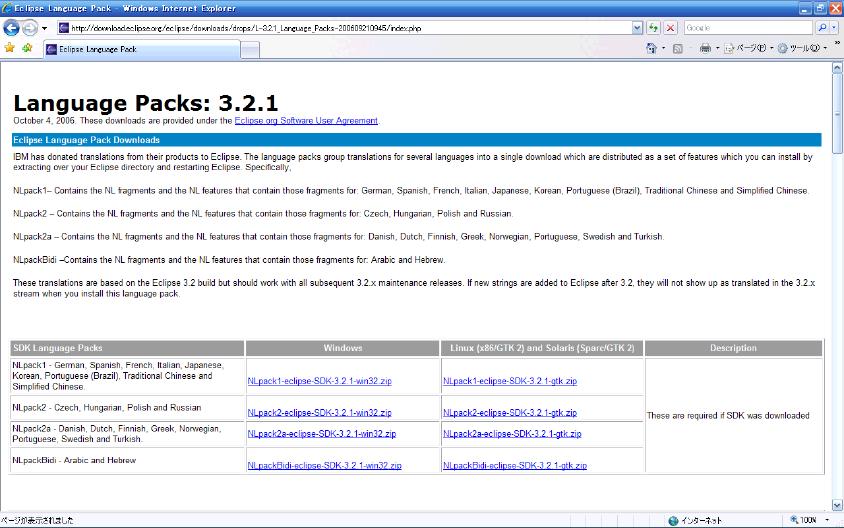Image resolution: width=844 pixels, height=528 pixels.
Task: Click the scroll up arrow
Action: point(837,68)
